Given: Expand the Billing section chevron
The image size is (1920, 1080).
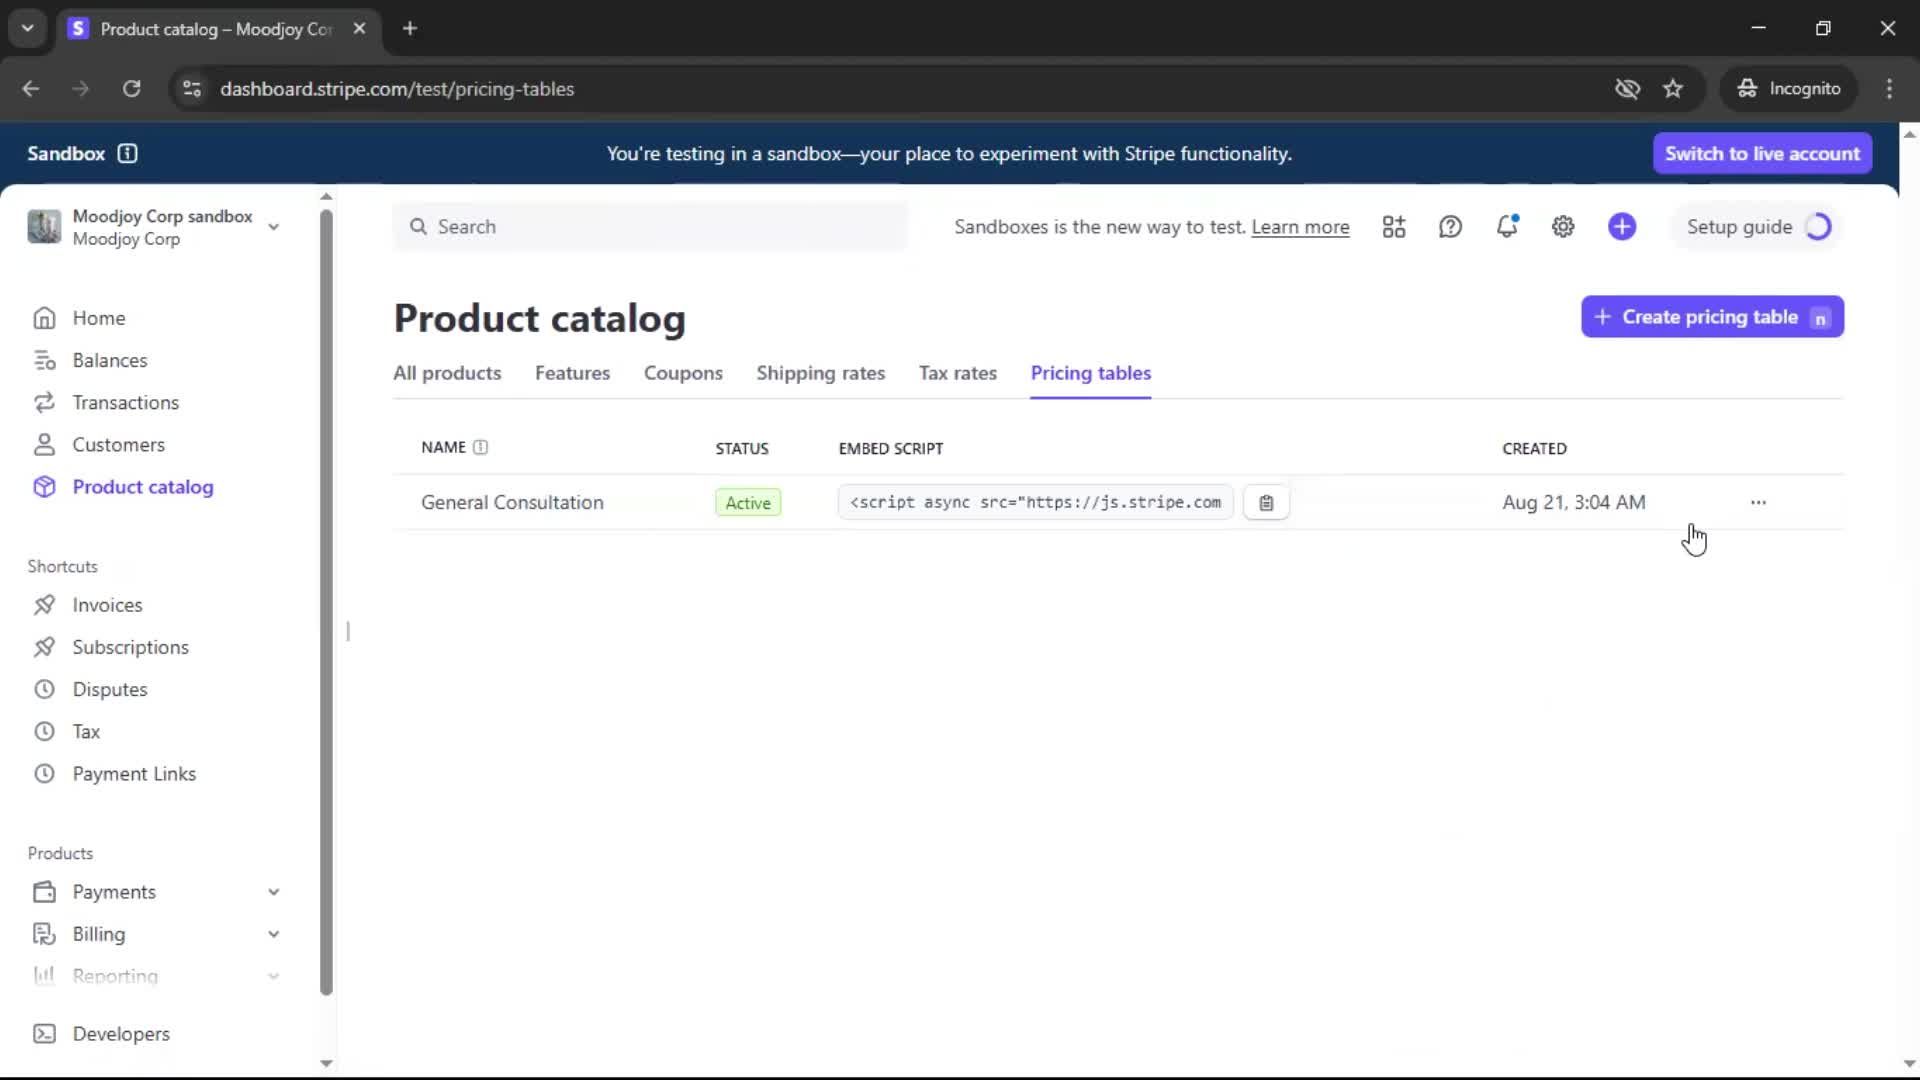Looking at the screenshot, I should pos(273,934).
